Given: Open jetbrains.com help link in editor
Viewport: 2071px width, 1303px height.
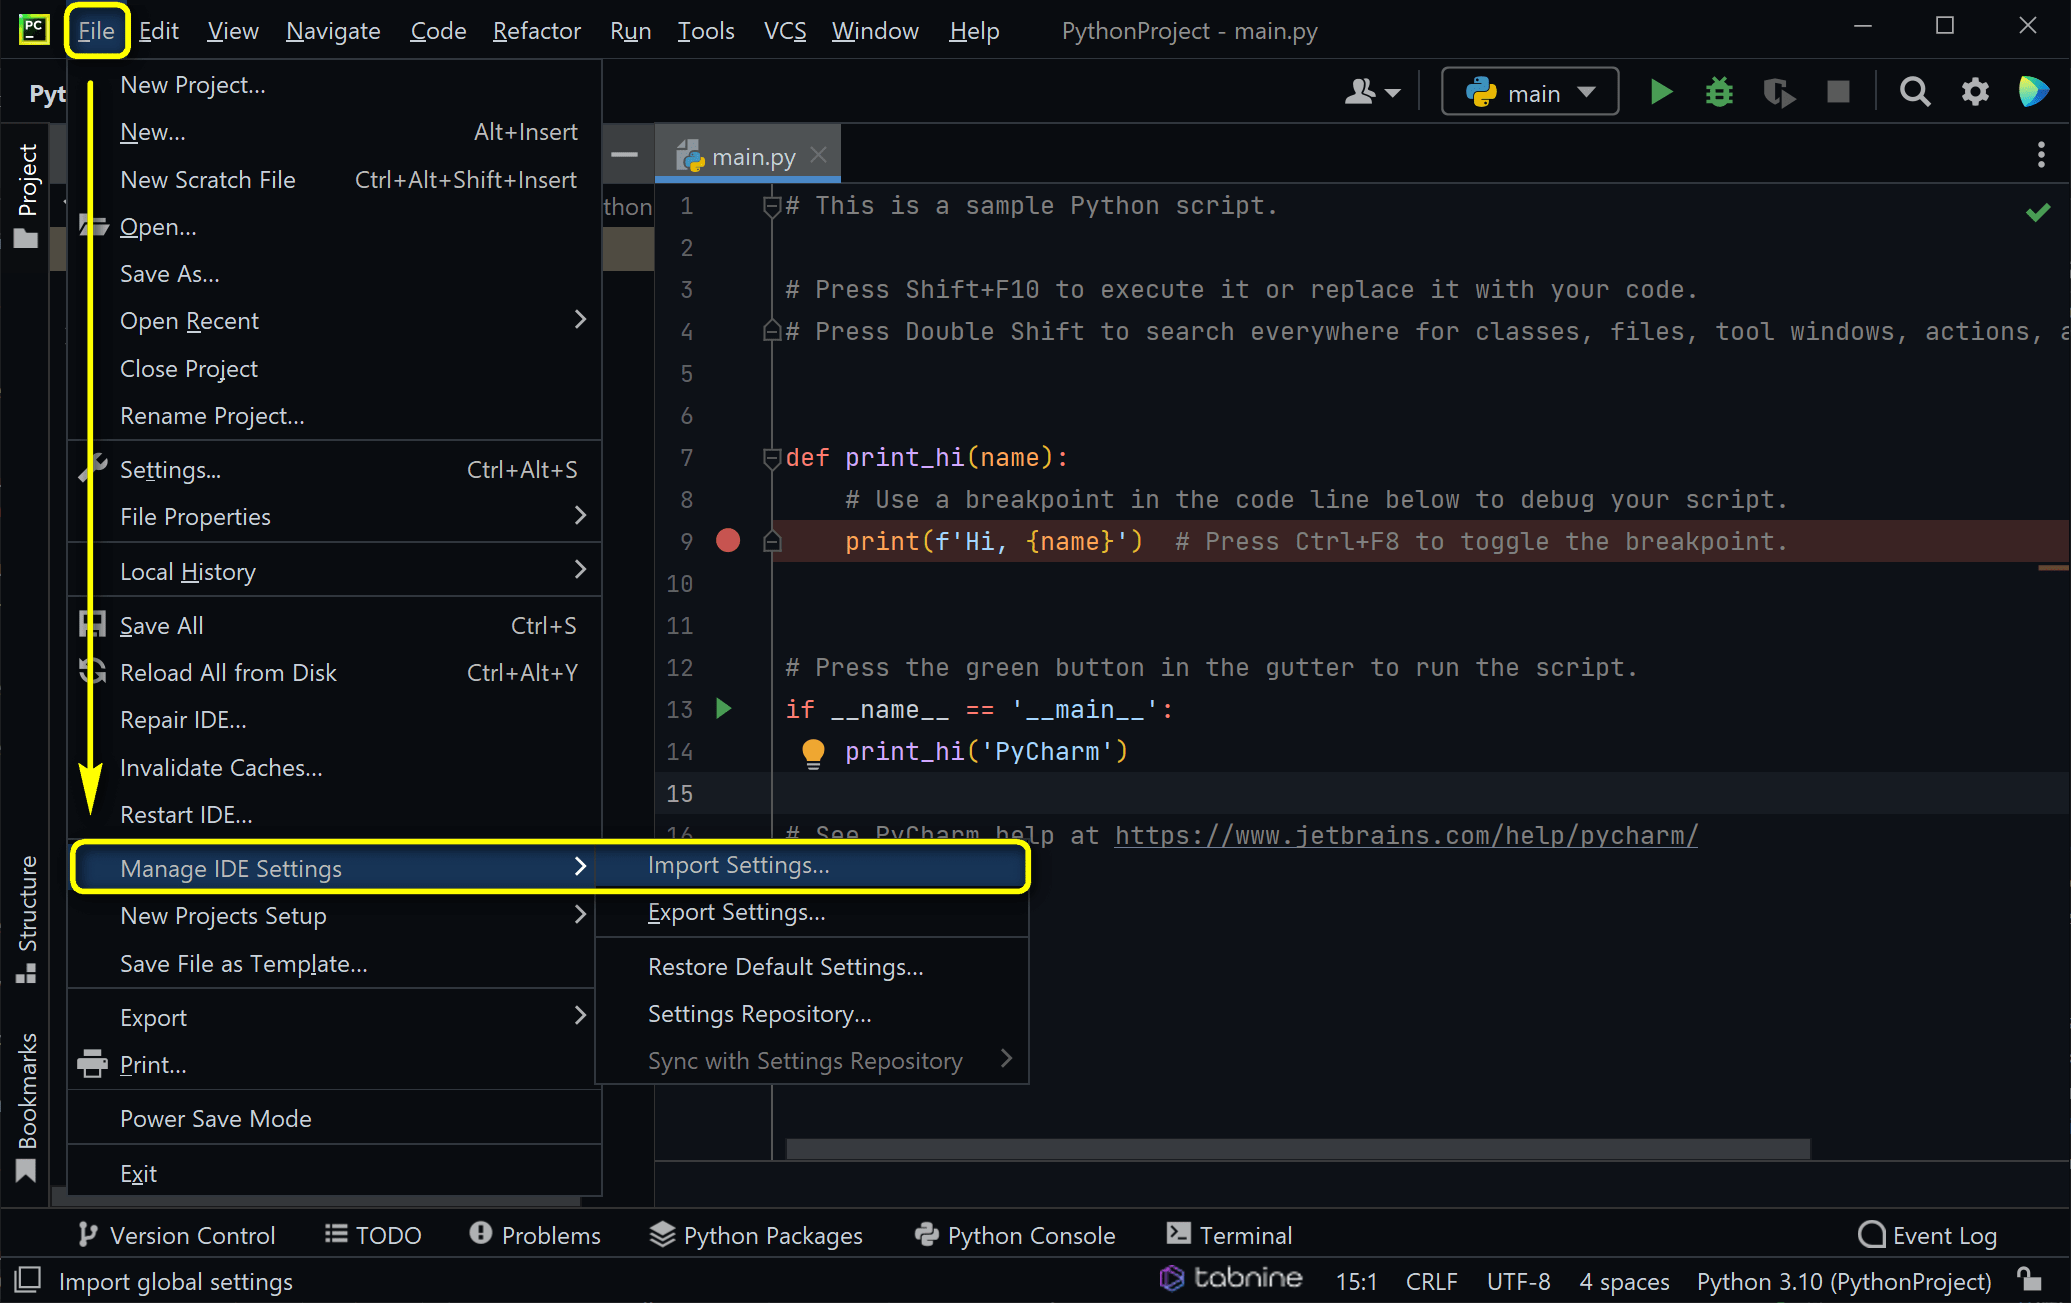Looking at the screenshot, I should (1406, 835).
